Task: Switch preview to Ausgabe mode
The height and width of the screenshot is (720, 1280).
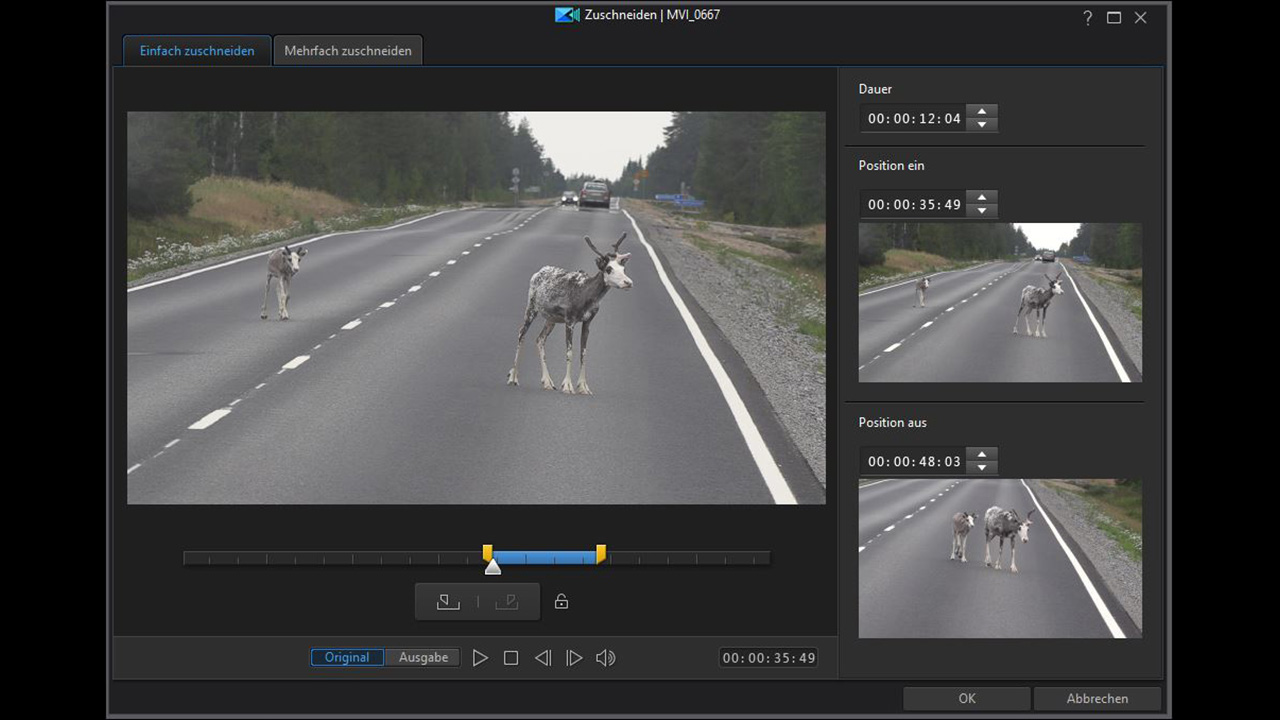Action: tap(423, 657)
